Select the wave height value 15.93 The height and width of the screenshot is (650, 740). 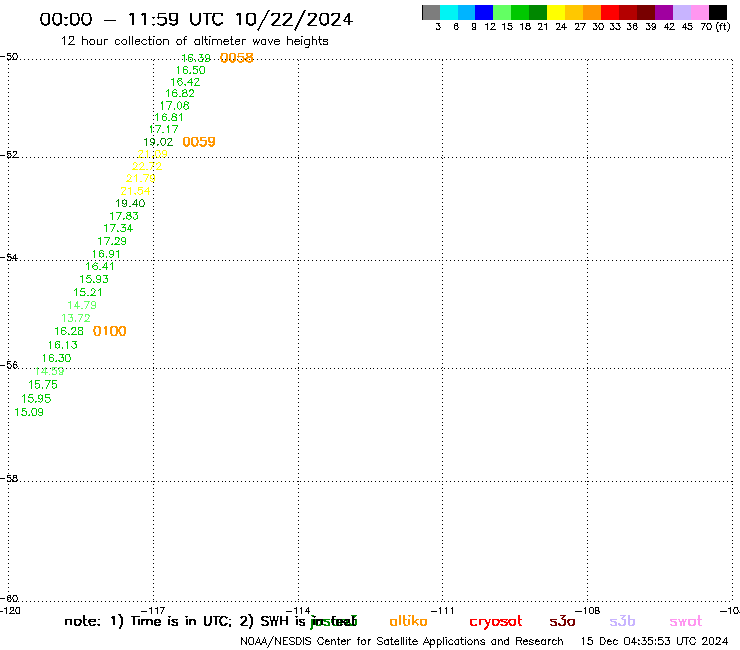coord(94,279)
